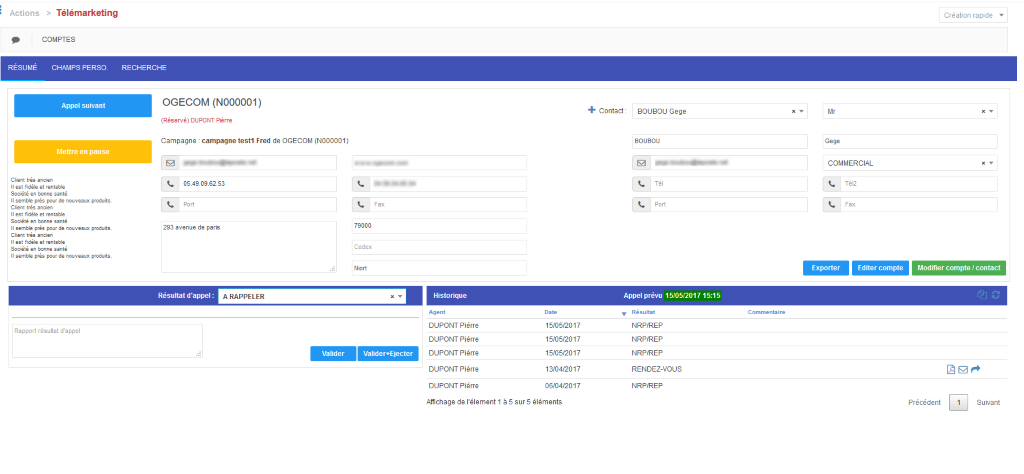Sort history by the Agent column header
Image resolution: width=1024 pixels, height=474 pixels.
point(437,312)
